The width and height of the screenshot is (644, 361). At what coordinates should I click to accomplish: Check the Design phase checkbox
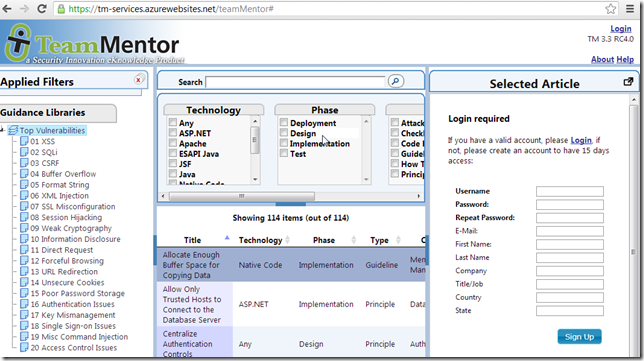point(284,133)
